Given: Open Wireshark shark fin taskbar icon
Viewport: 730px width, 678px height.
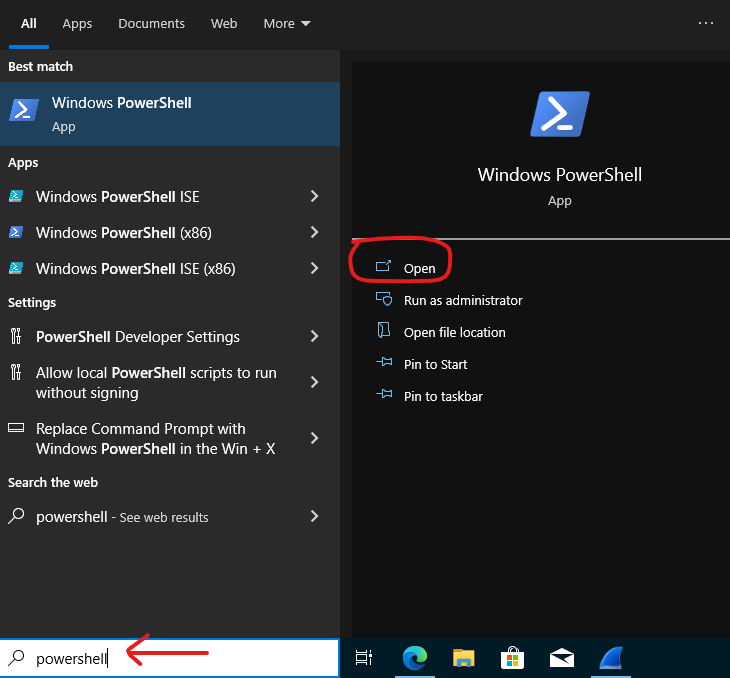Looking at the screenshot, I should (611, 658).
